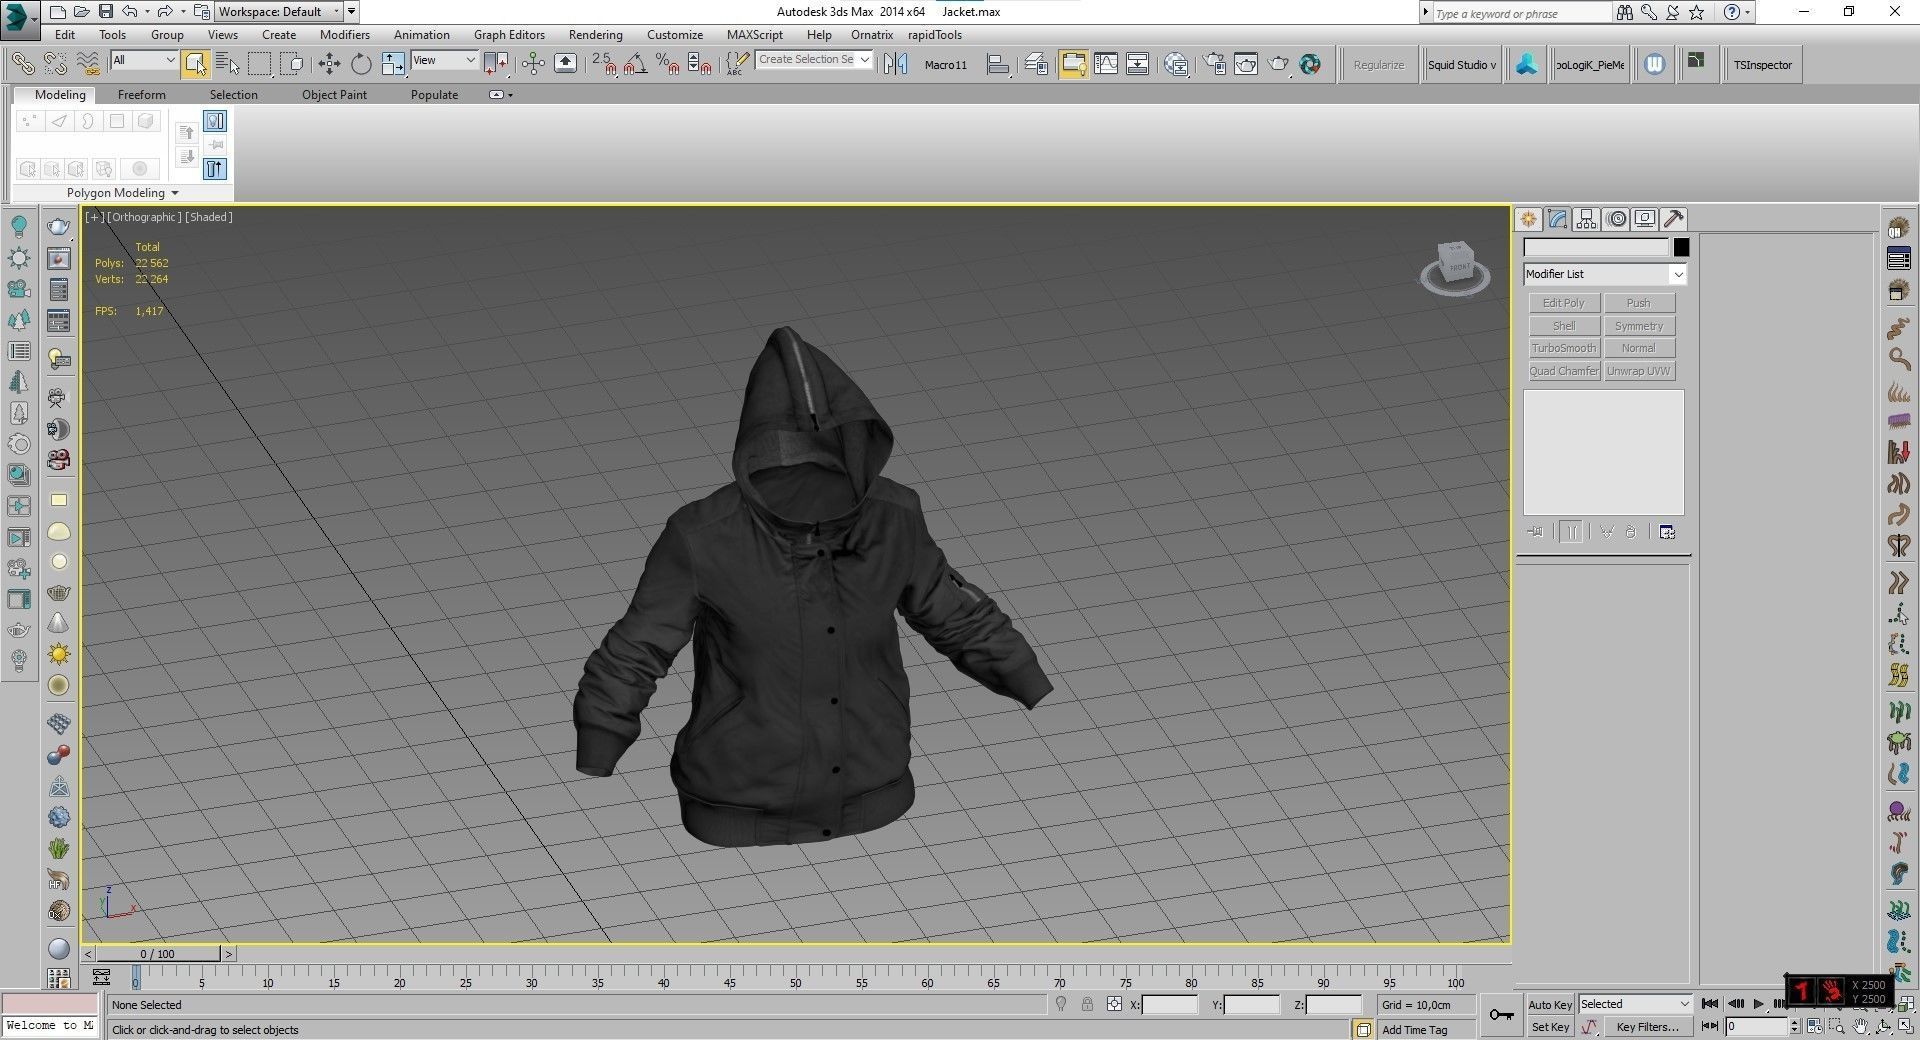Switch to the Freeform ribbon tab
The height and width of the screenshot is (1040, 1920).
(x=141, y=95)
